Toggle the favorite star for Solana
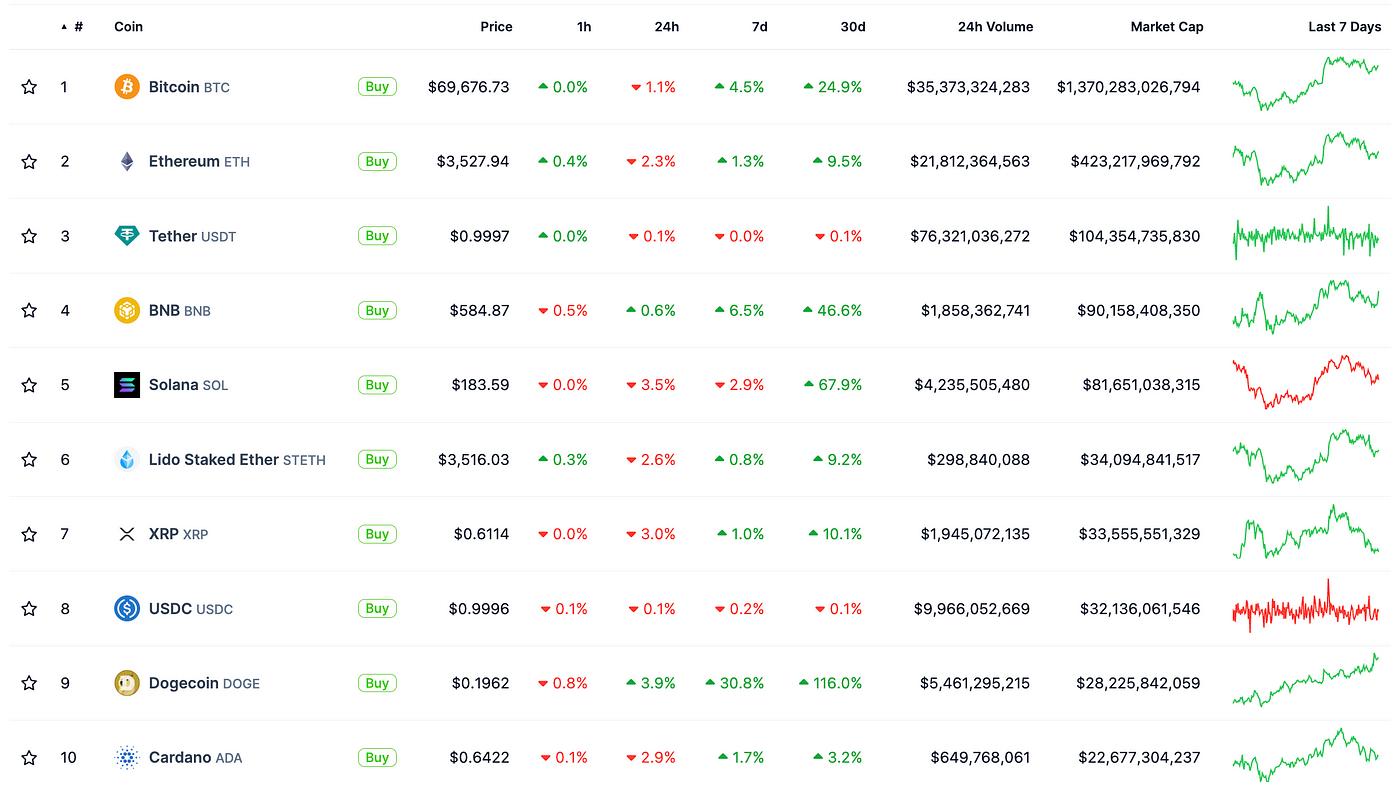Viewport: 1400px width, 791px height. tap(29, 385)
